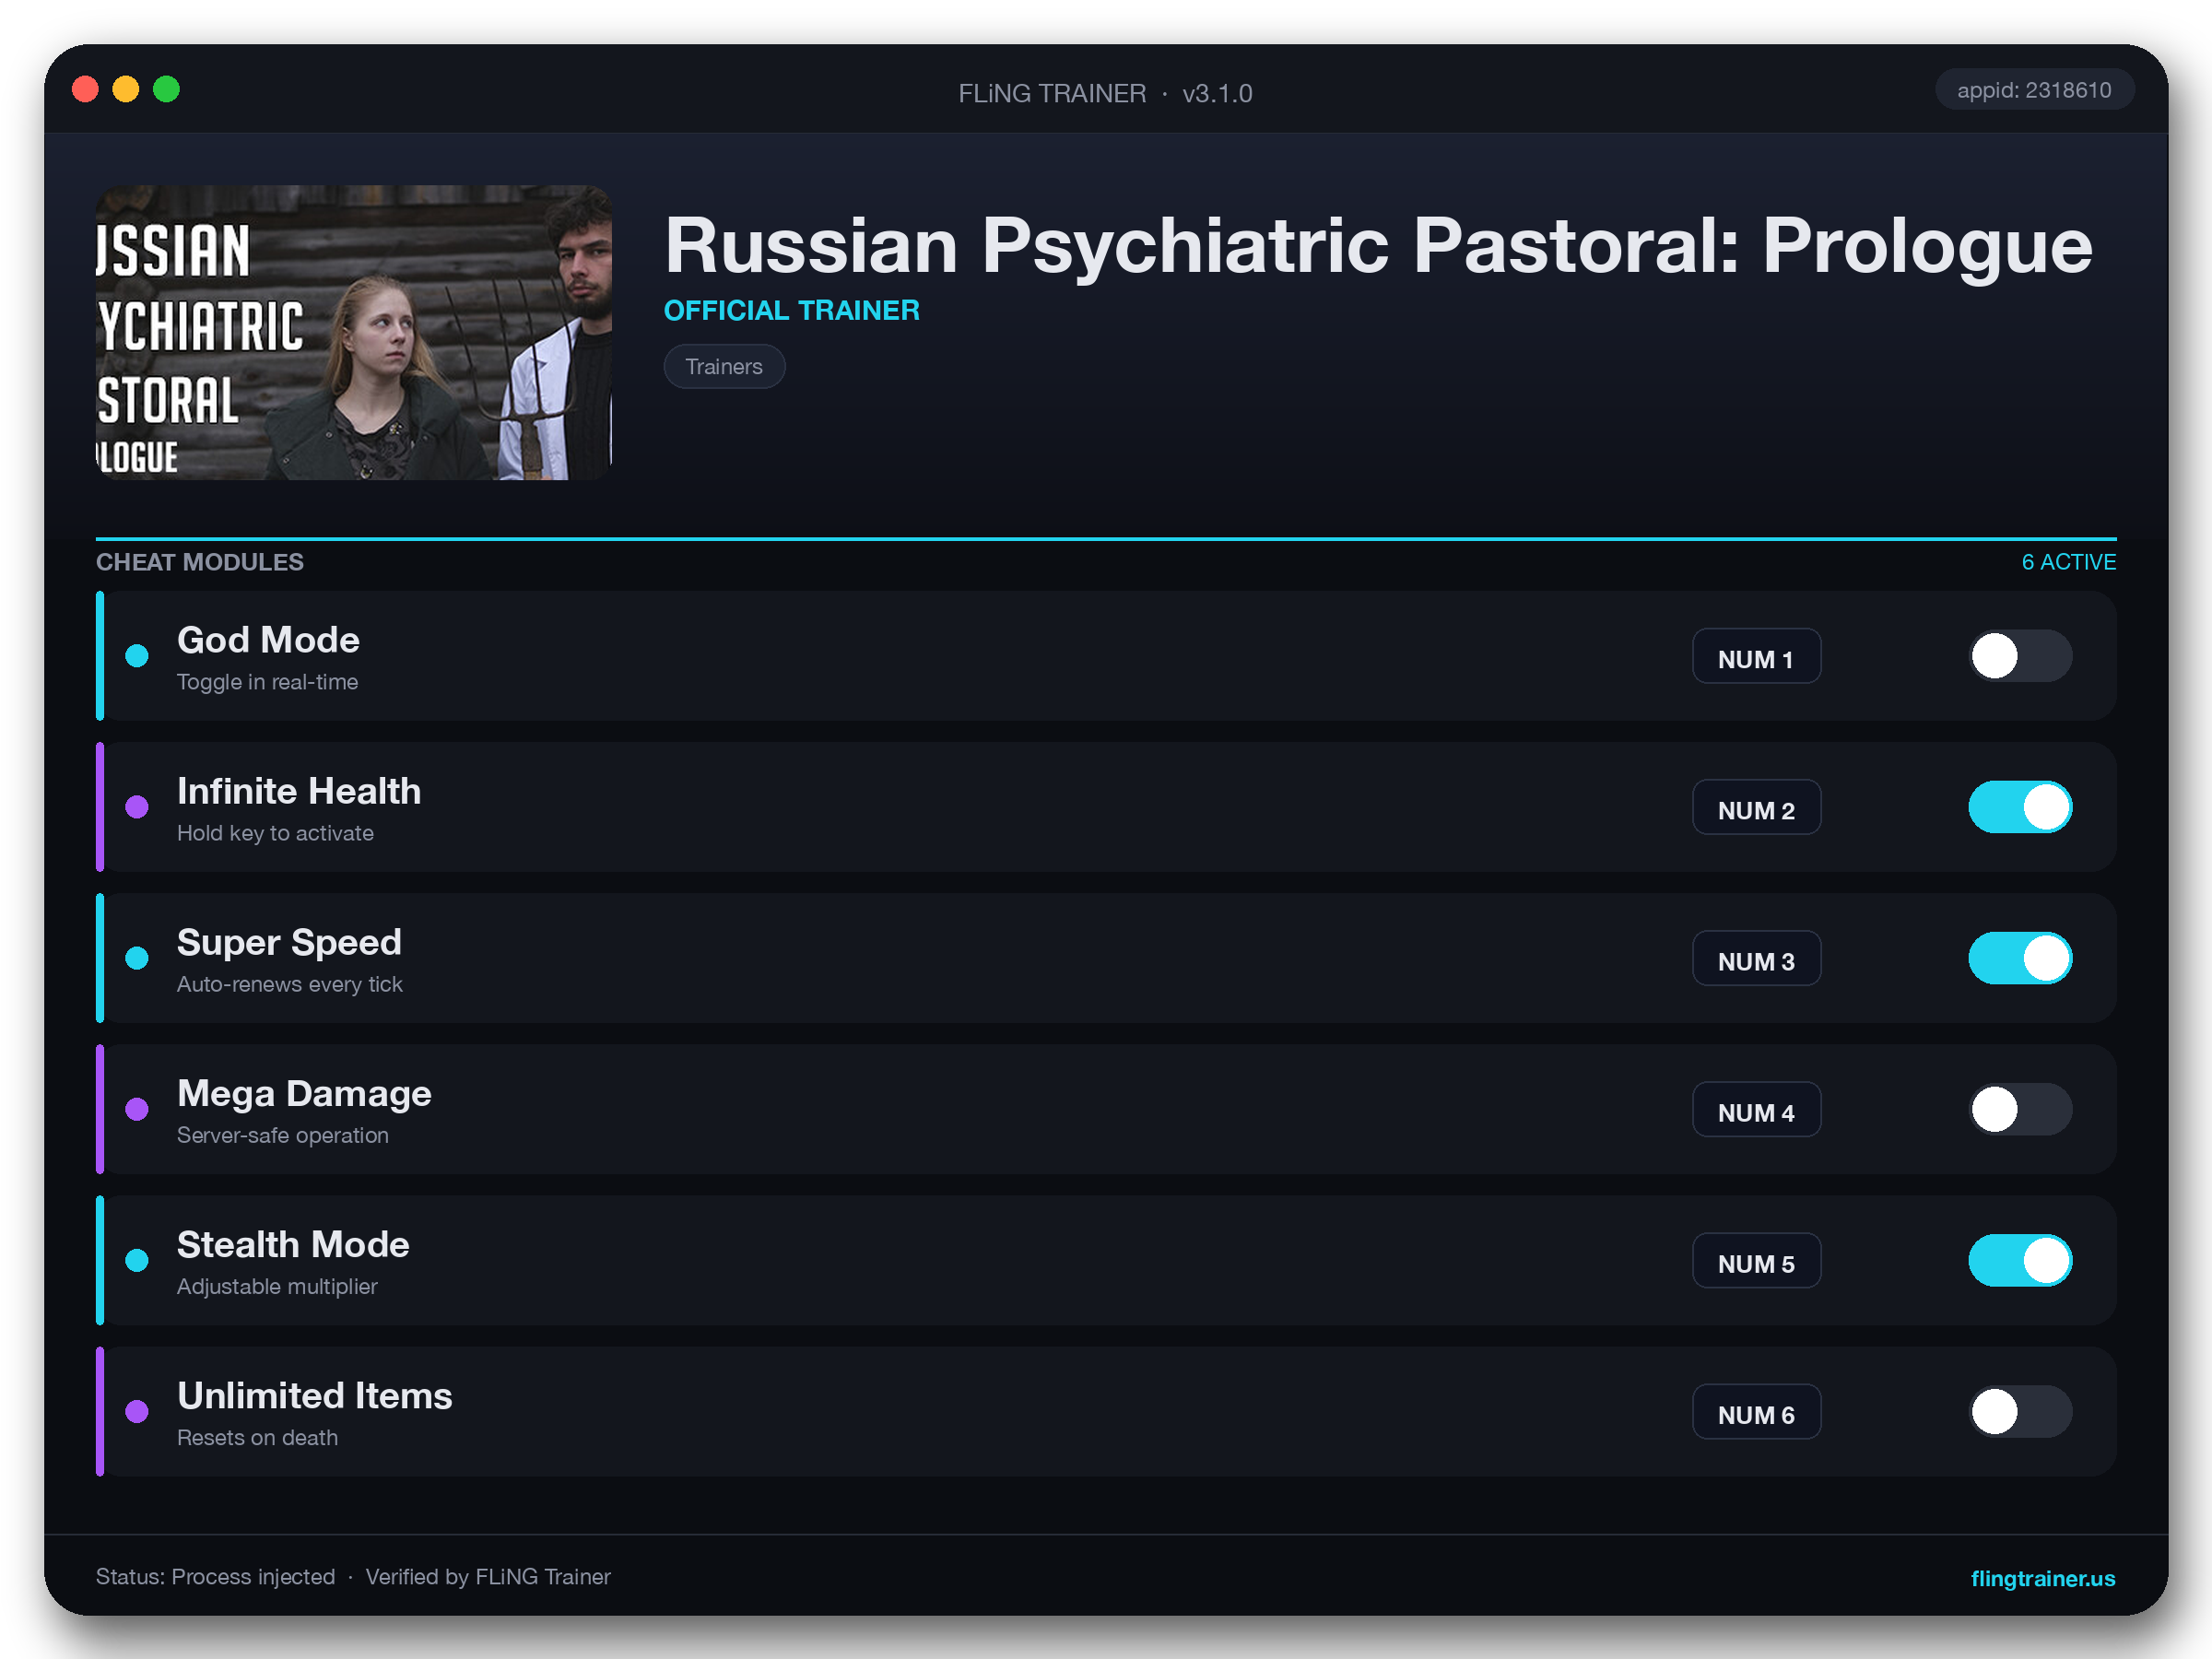Click the FLiNG TRAINER v3.1.0 window title
2212x1659 pixels.
[1105, 93]
